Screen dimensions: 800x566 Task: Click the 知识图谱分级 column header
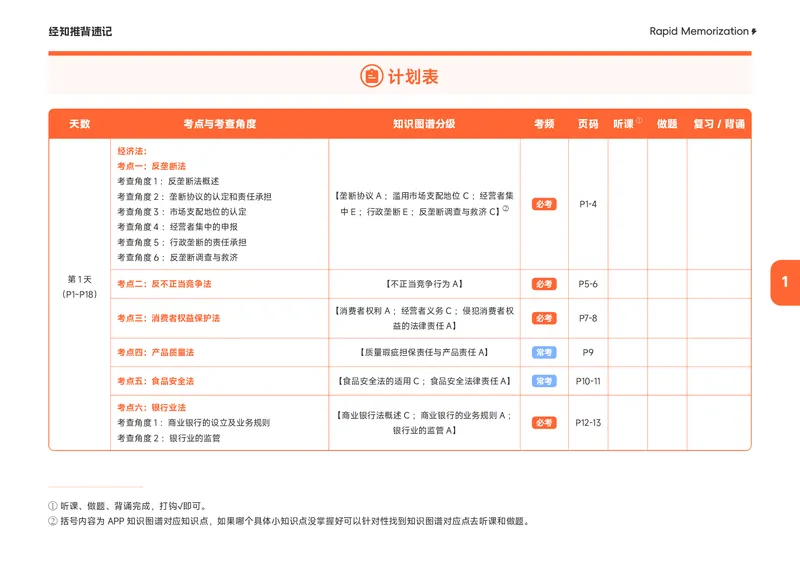(424, 124)
